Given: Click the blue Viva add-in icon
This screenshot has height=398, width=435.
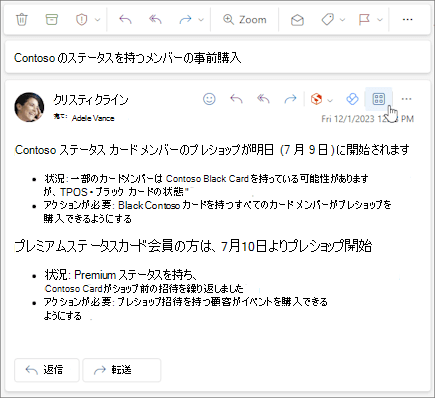Looking at the screenshot, I should [352, 99].
